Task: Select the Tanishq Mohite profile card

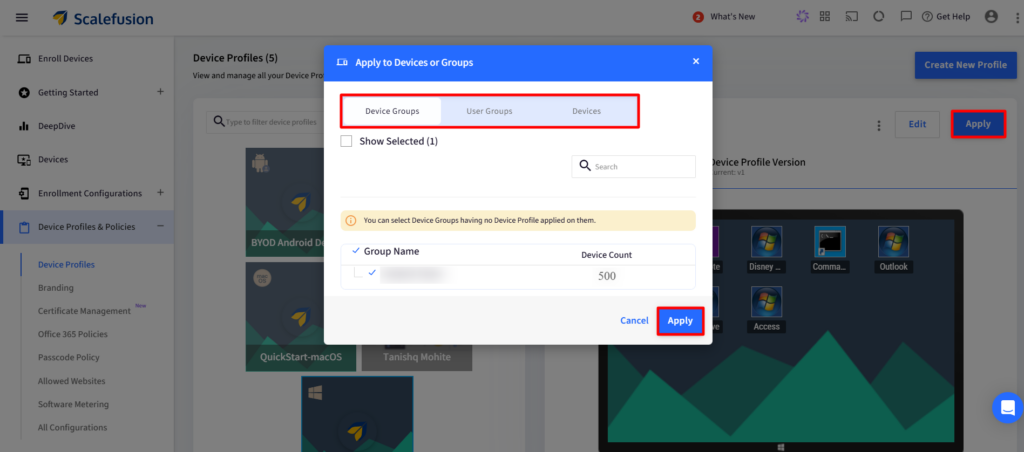Action: pyautogui.click(x=417, y=358)
